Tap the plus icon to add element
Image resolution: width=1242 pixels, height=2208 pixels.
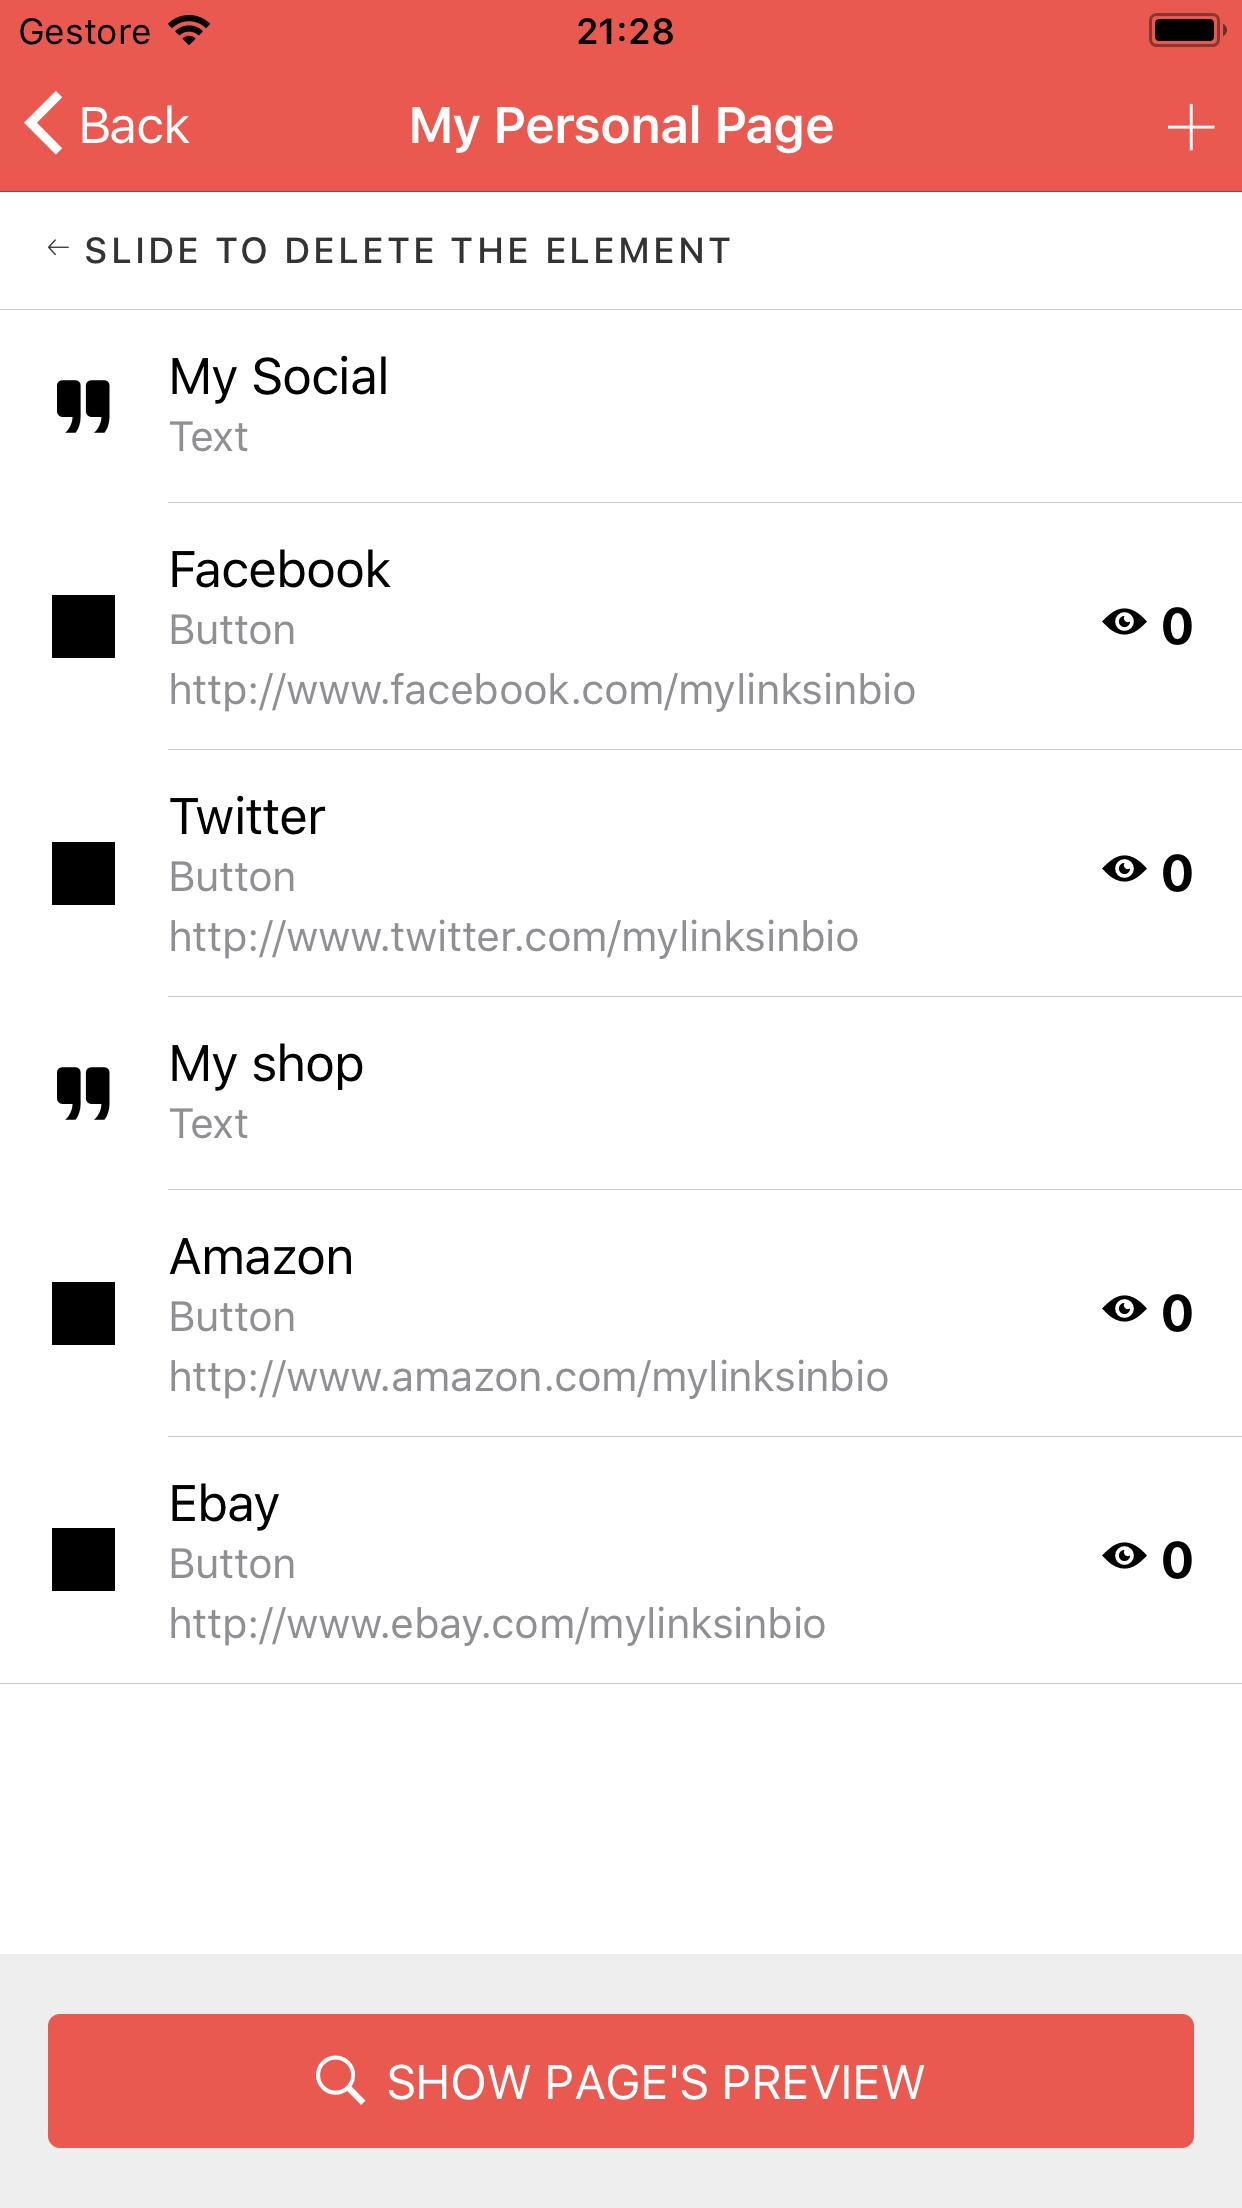1190,126
